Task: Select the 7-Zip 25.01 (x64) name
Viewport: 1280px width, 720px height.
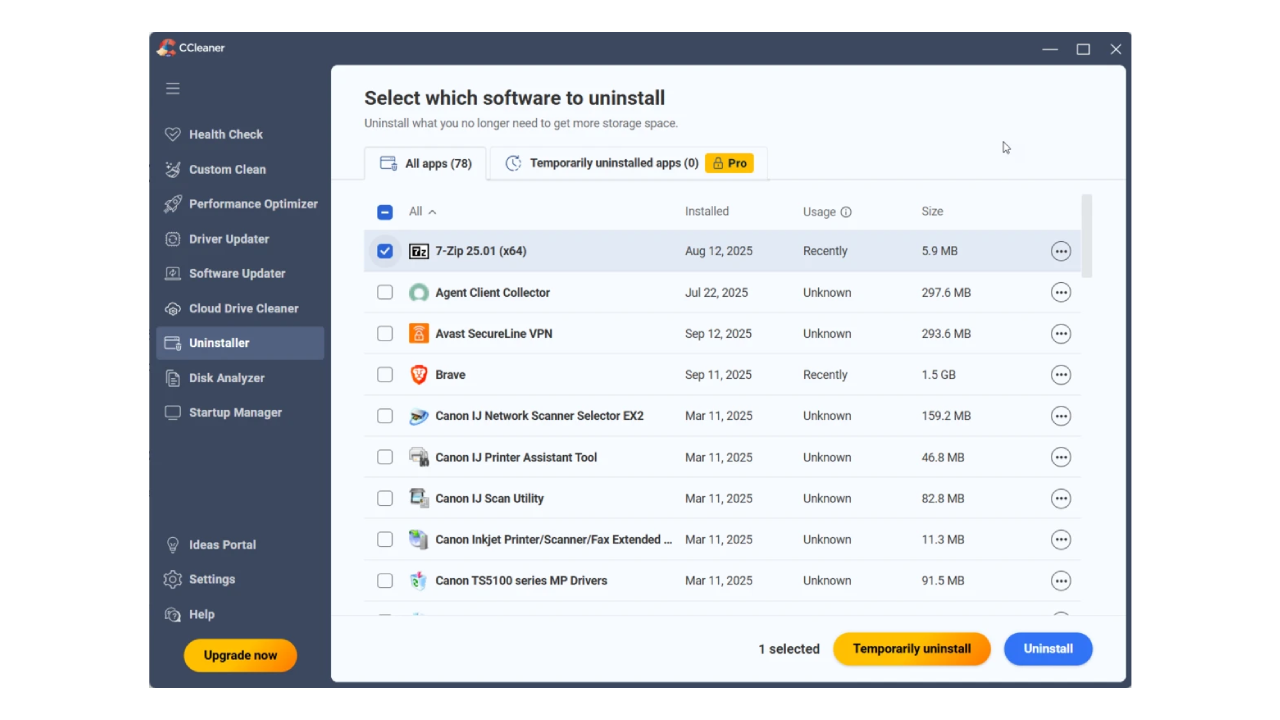Action: (481, 251)
